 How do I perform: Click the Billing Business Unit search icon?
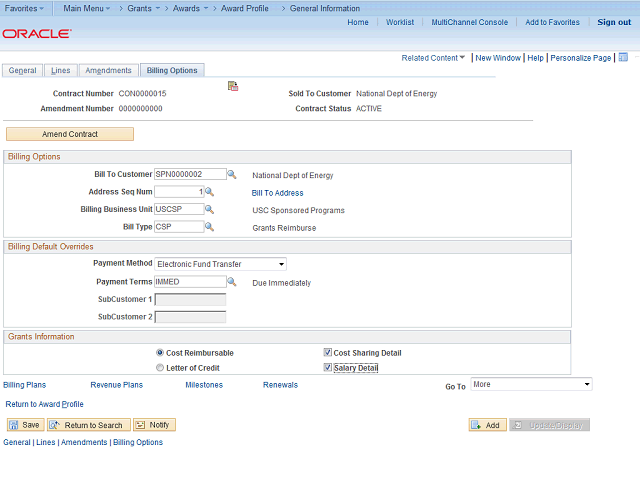[209, 209]
